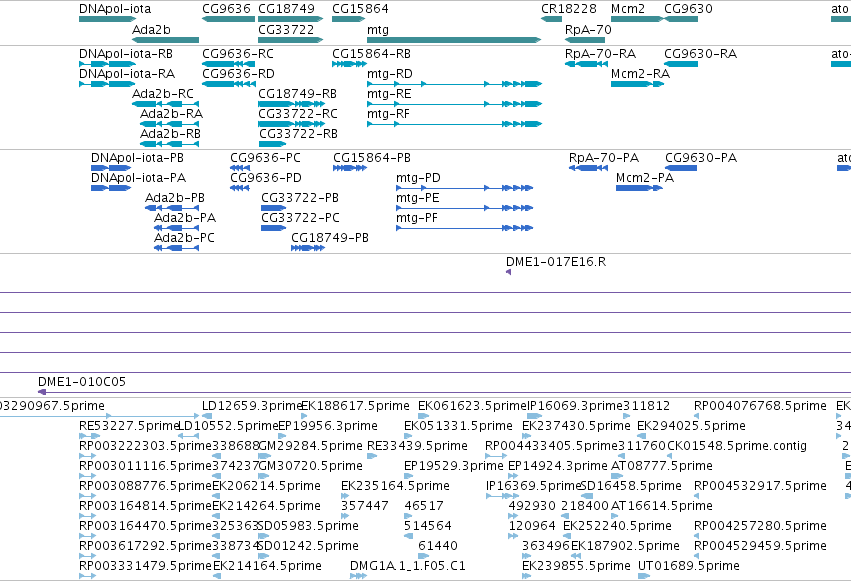This screenshot has height=581, width=851.
Task: Select the mtg gene bar
Action: click(x=454, y=40)
